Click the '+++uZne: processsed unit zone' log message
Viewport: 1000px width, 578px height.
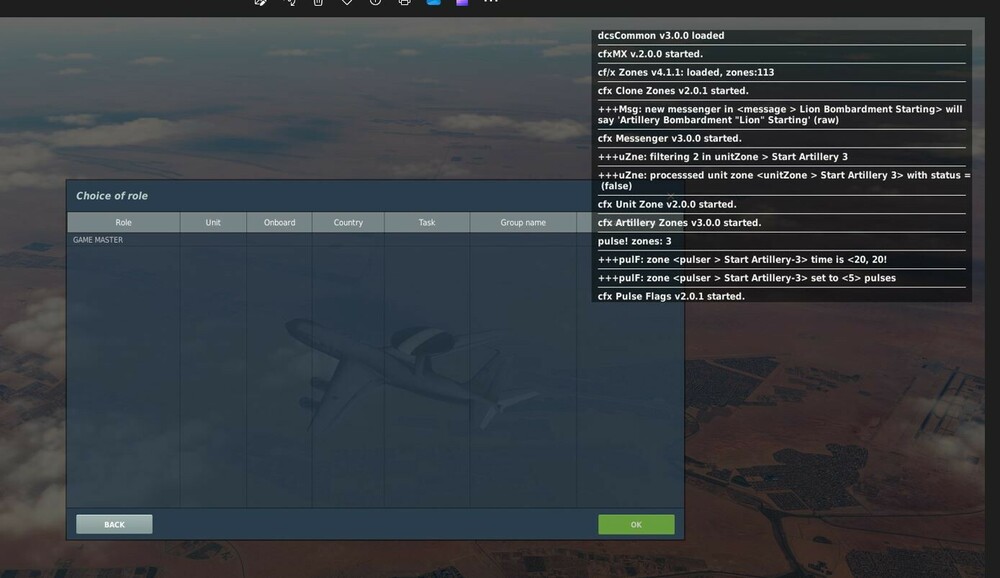tap(784, 181)
